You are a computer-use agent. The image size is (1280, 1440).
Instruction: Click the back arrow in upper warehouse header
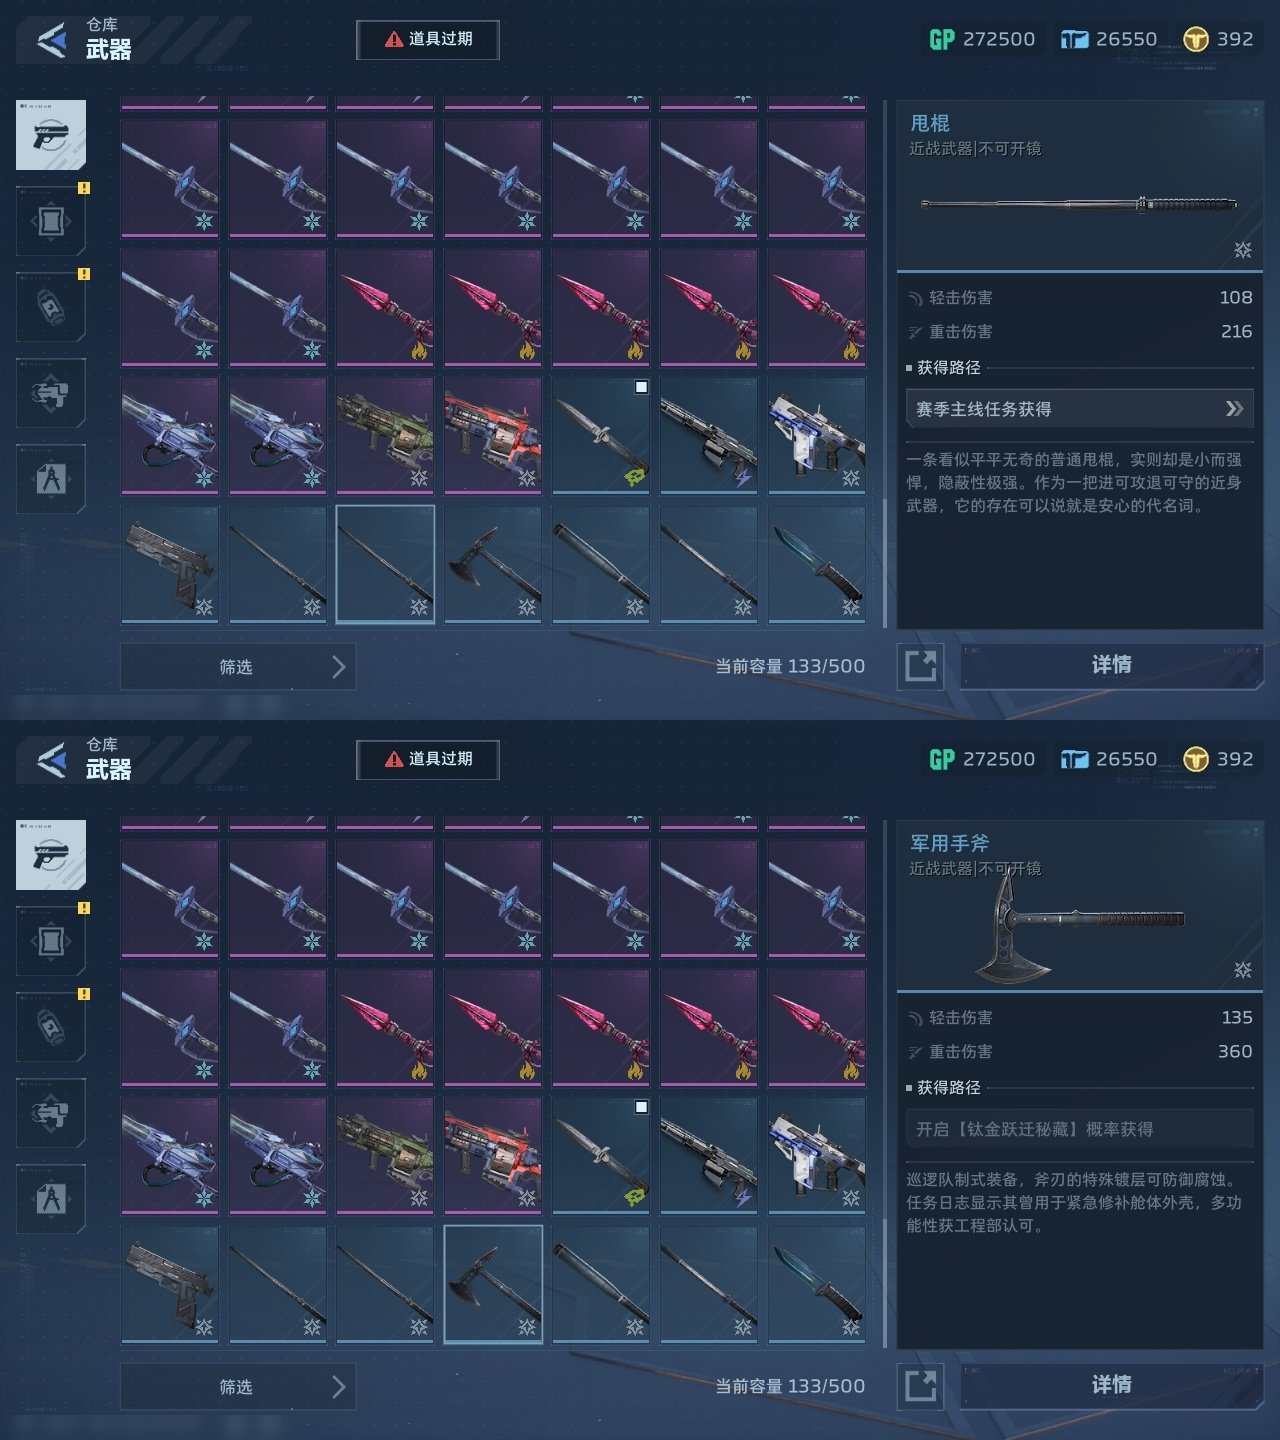51,39
